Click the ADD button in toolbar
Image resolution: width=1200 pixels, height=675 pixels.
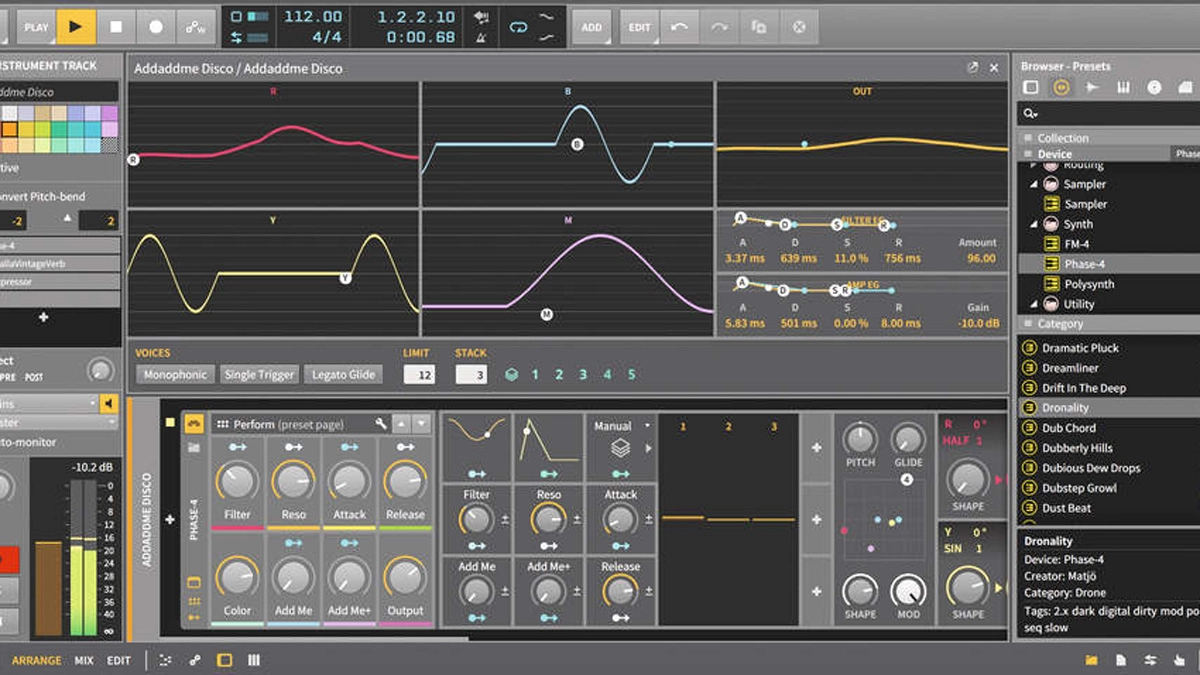click(592, 27)
